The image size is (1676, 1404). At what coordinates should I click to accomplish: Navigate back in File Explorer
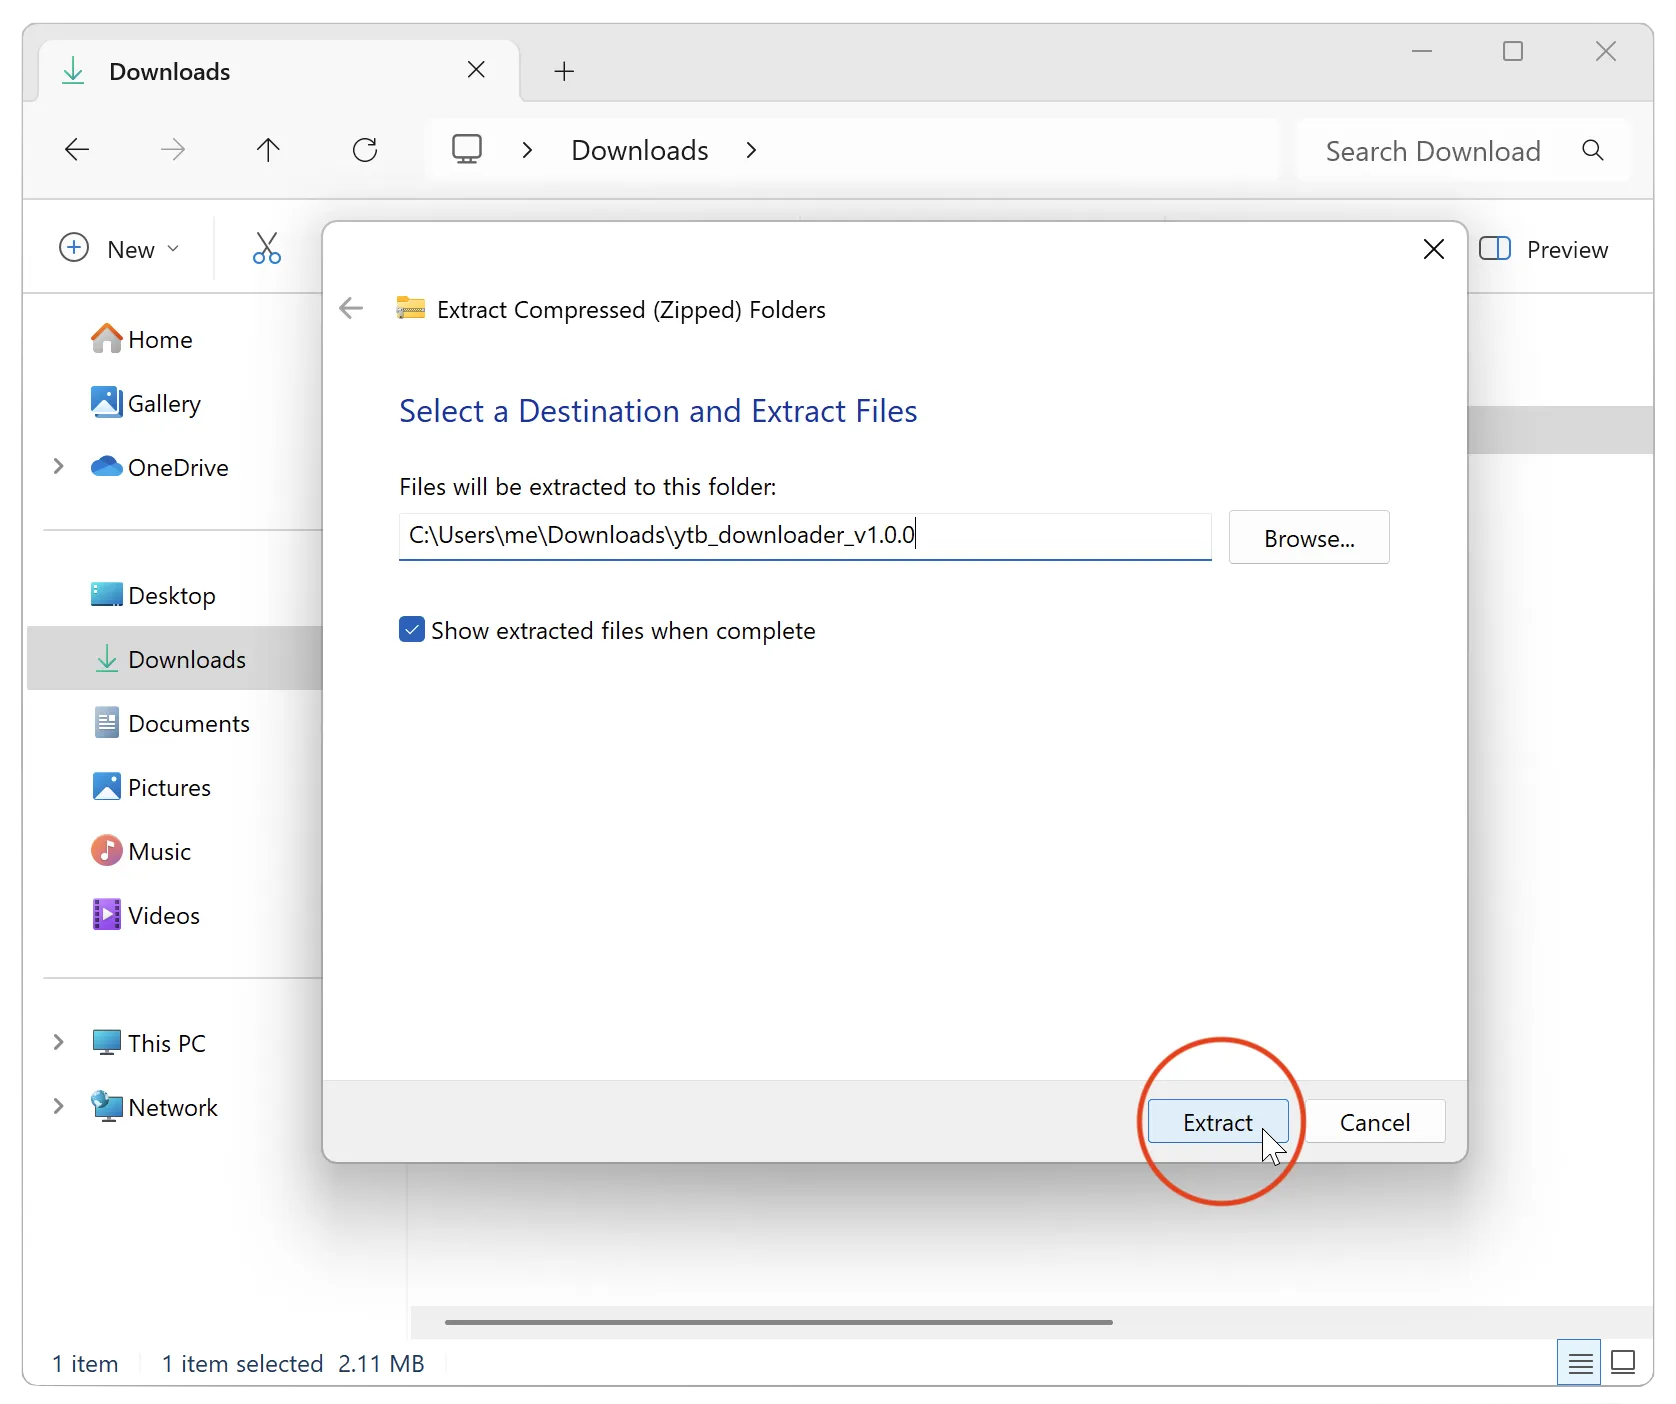(x=77, y=150)
